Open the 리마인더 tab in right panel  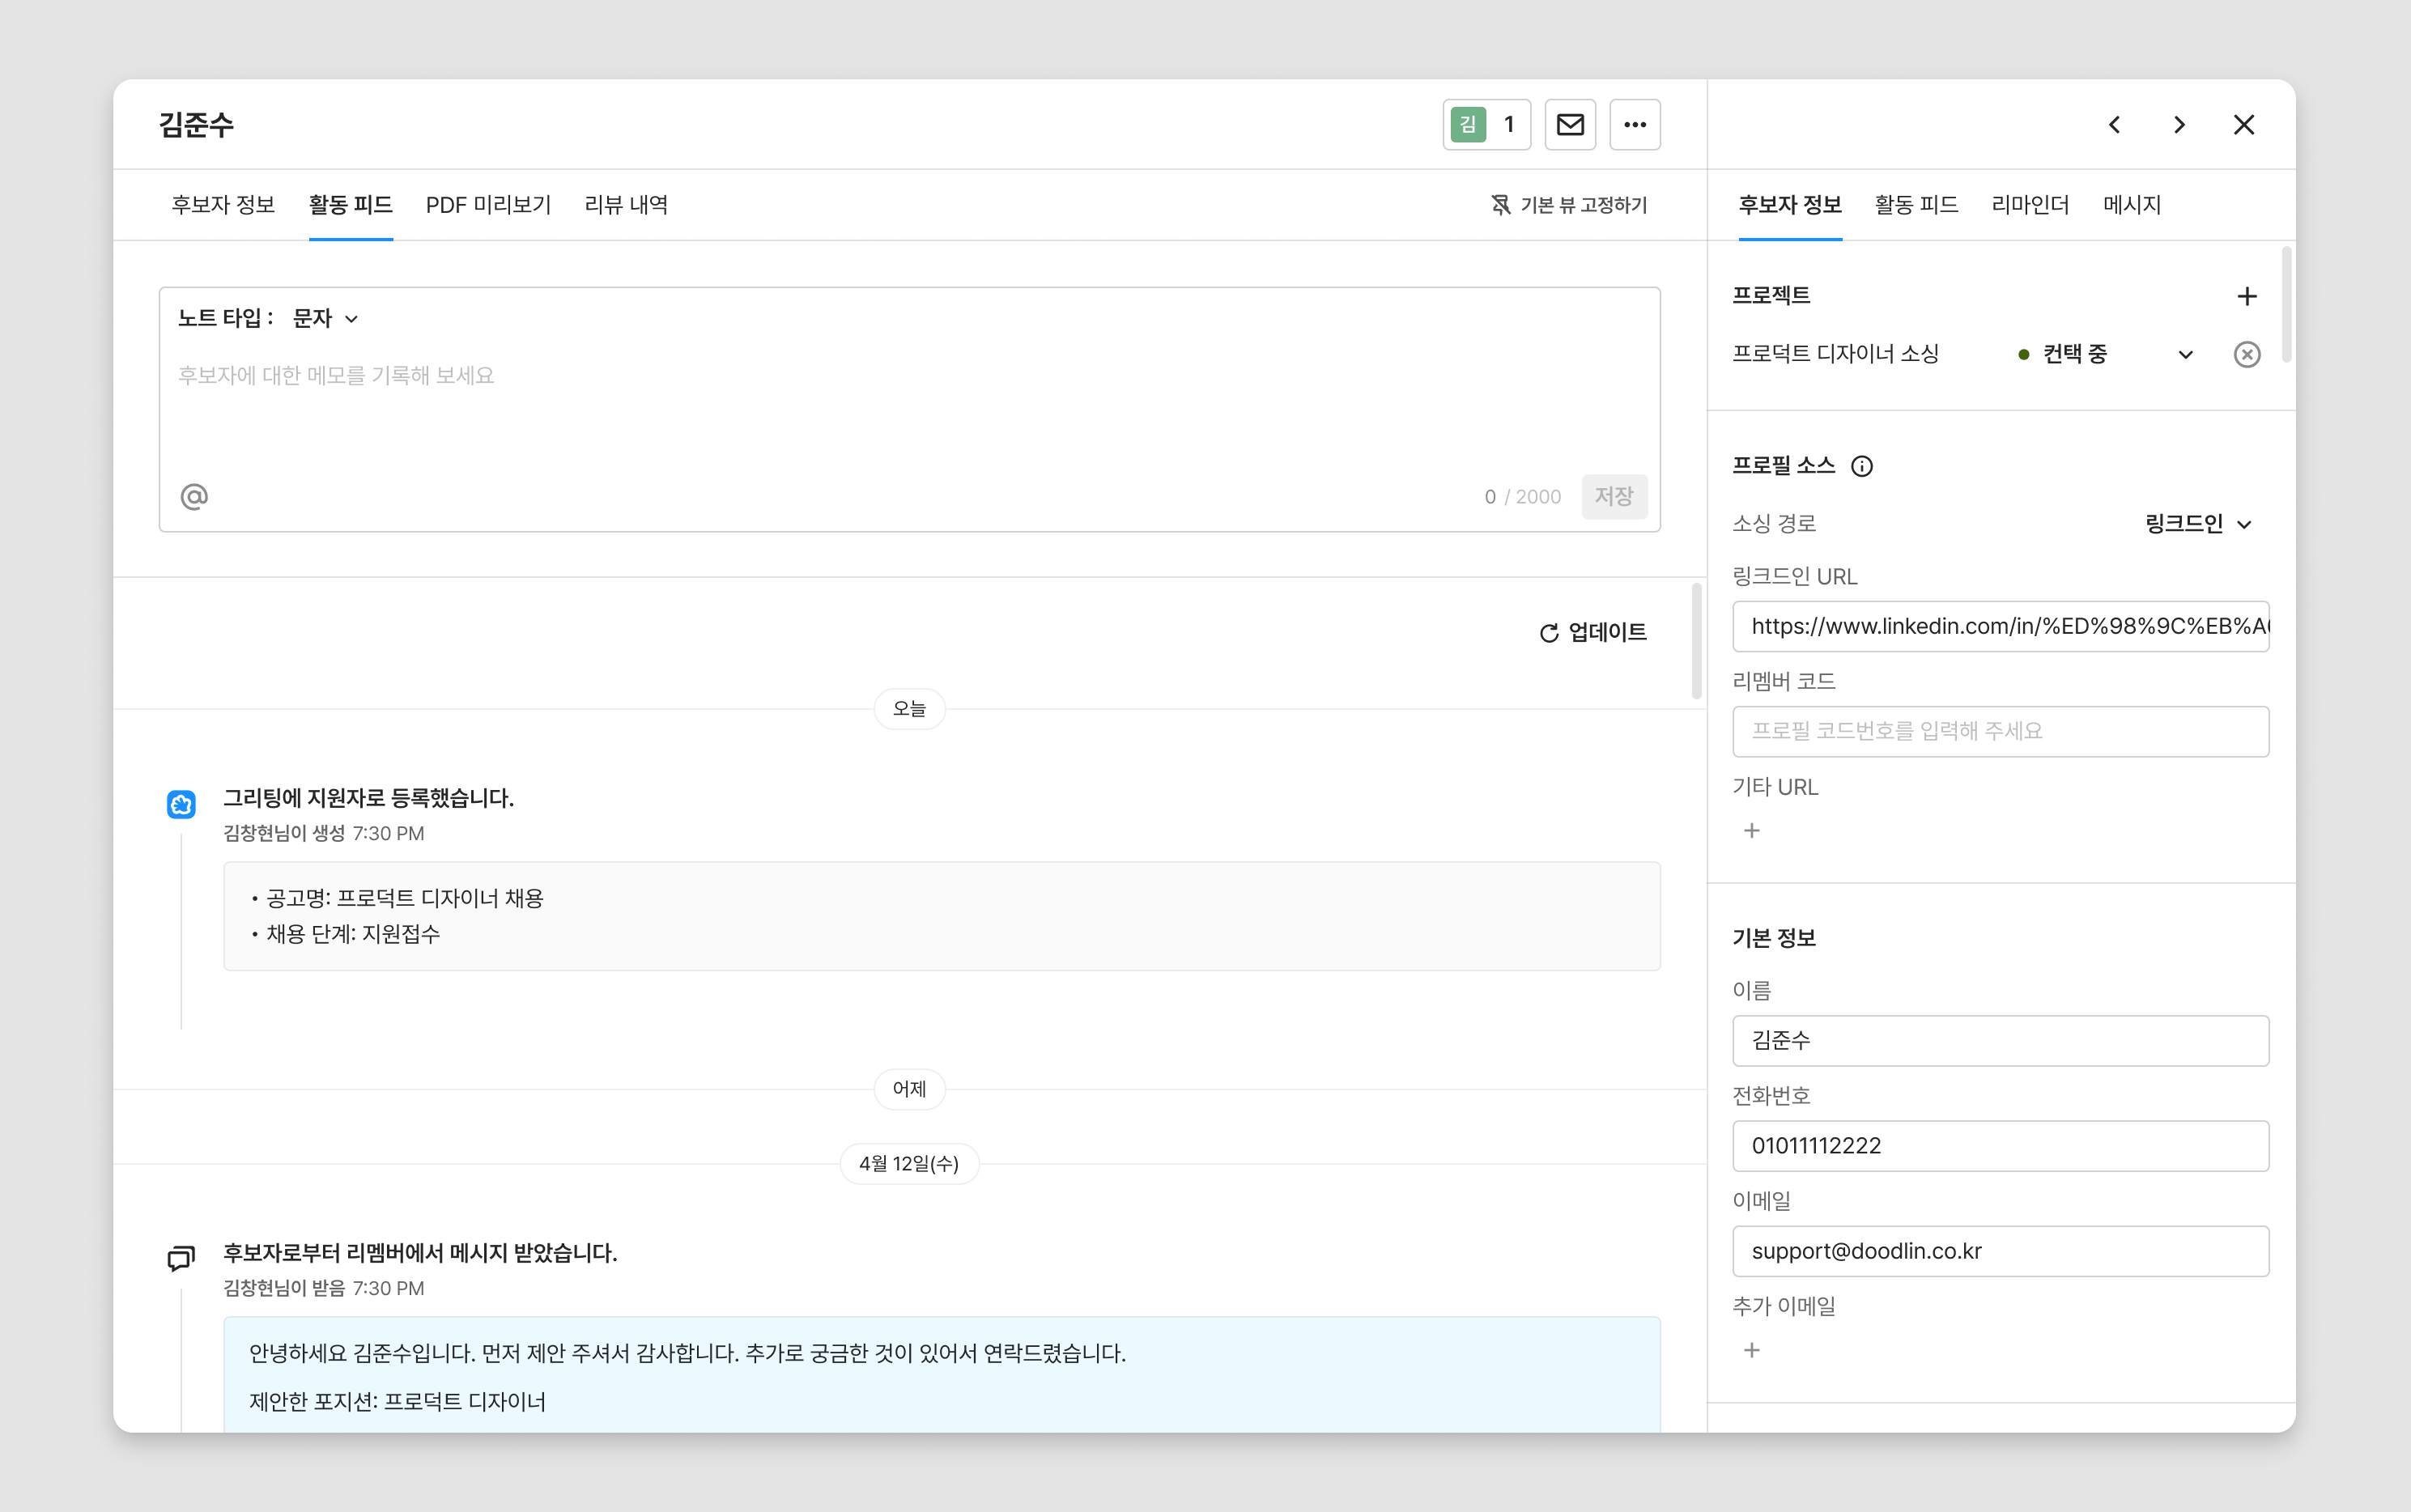point(2030,205)
